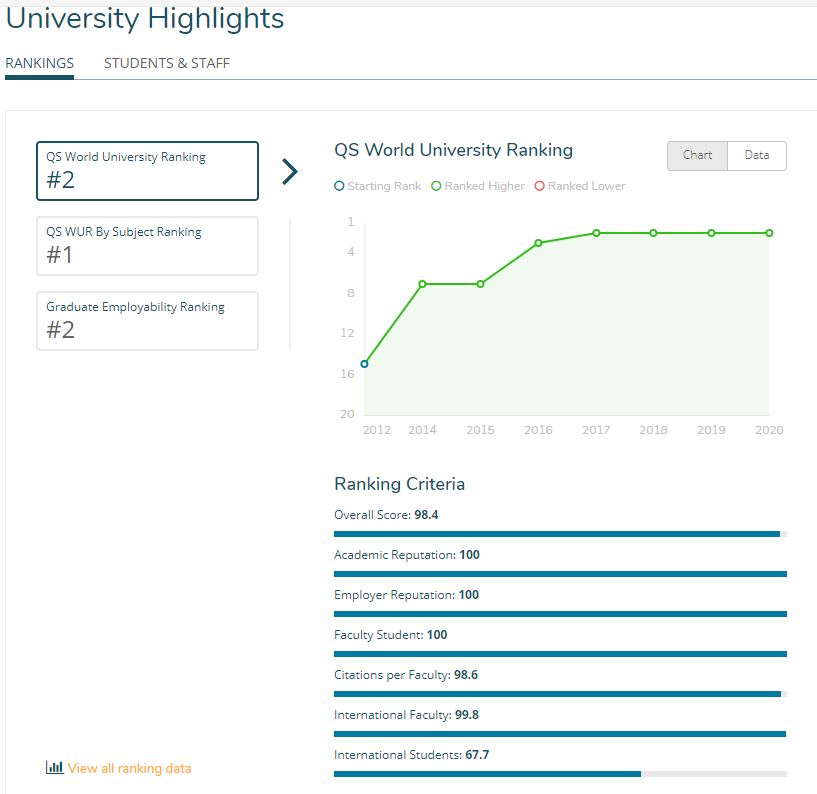
Task: Switch to Data view
Action: click(x=757, y=155)
